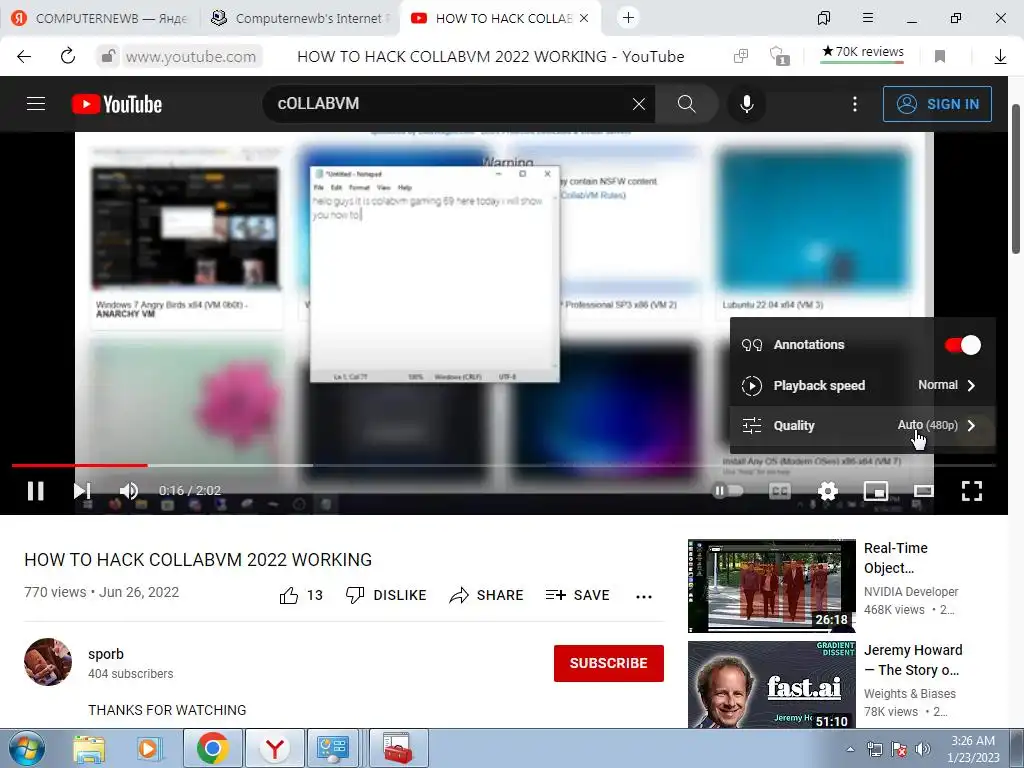
Task: Open the red toolbox taskbar app
Action: (x=398, y=748)
